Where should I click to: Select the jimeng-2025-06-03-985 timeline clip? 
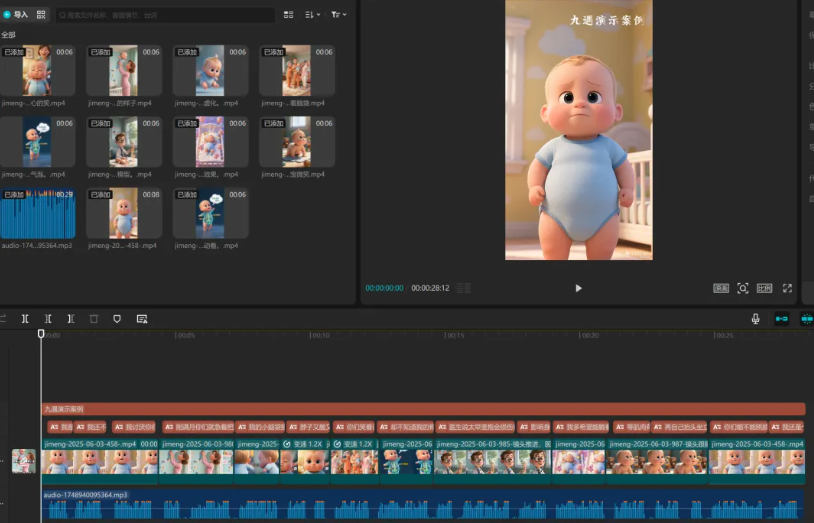[493, 461]
